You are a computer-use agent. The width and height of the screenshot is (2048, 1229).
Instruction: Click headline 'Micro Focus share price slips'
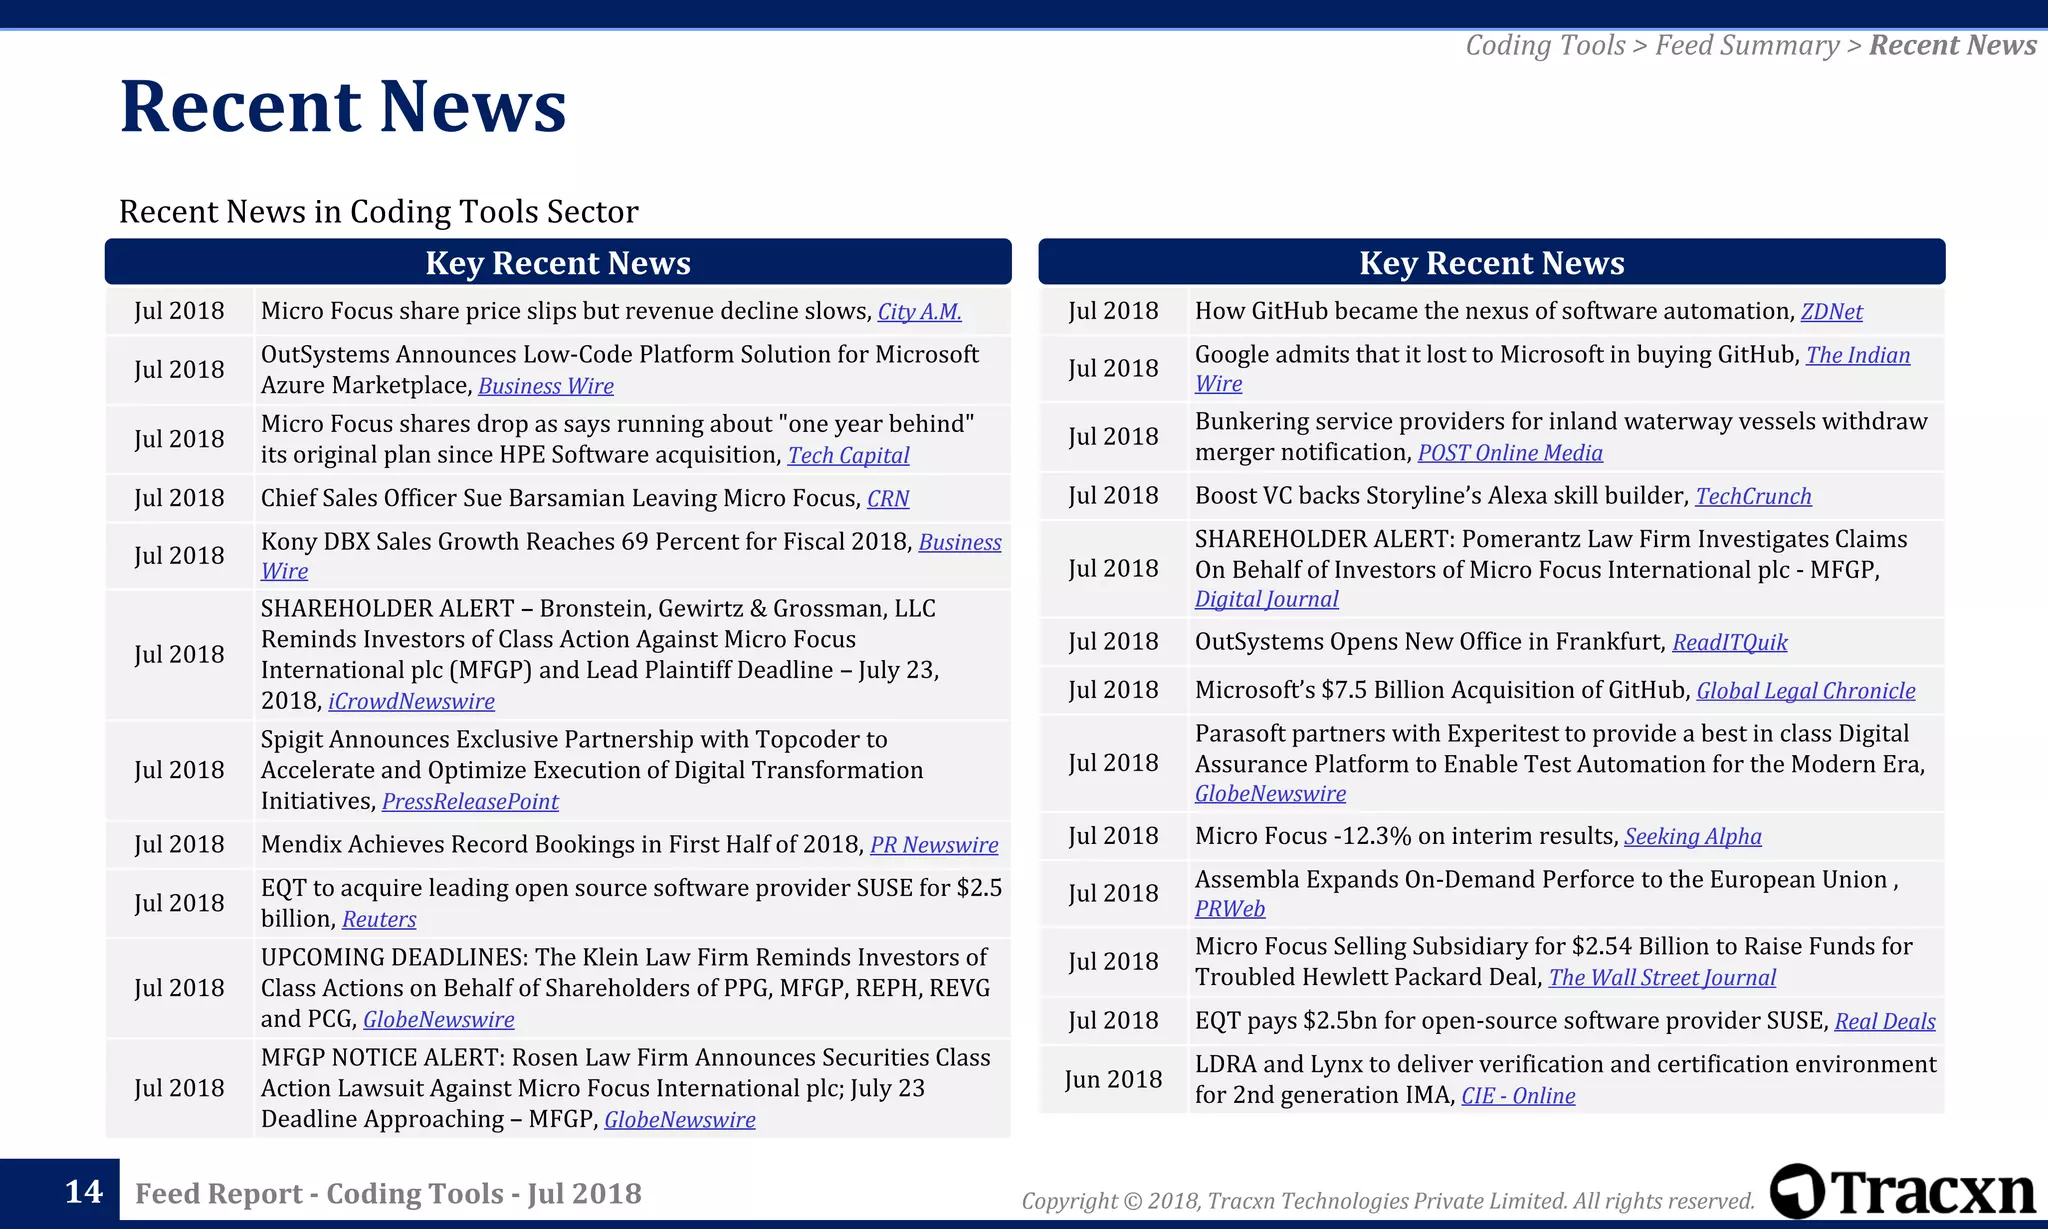pos(566,311)
